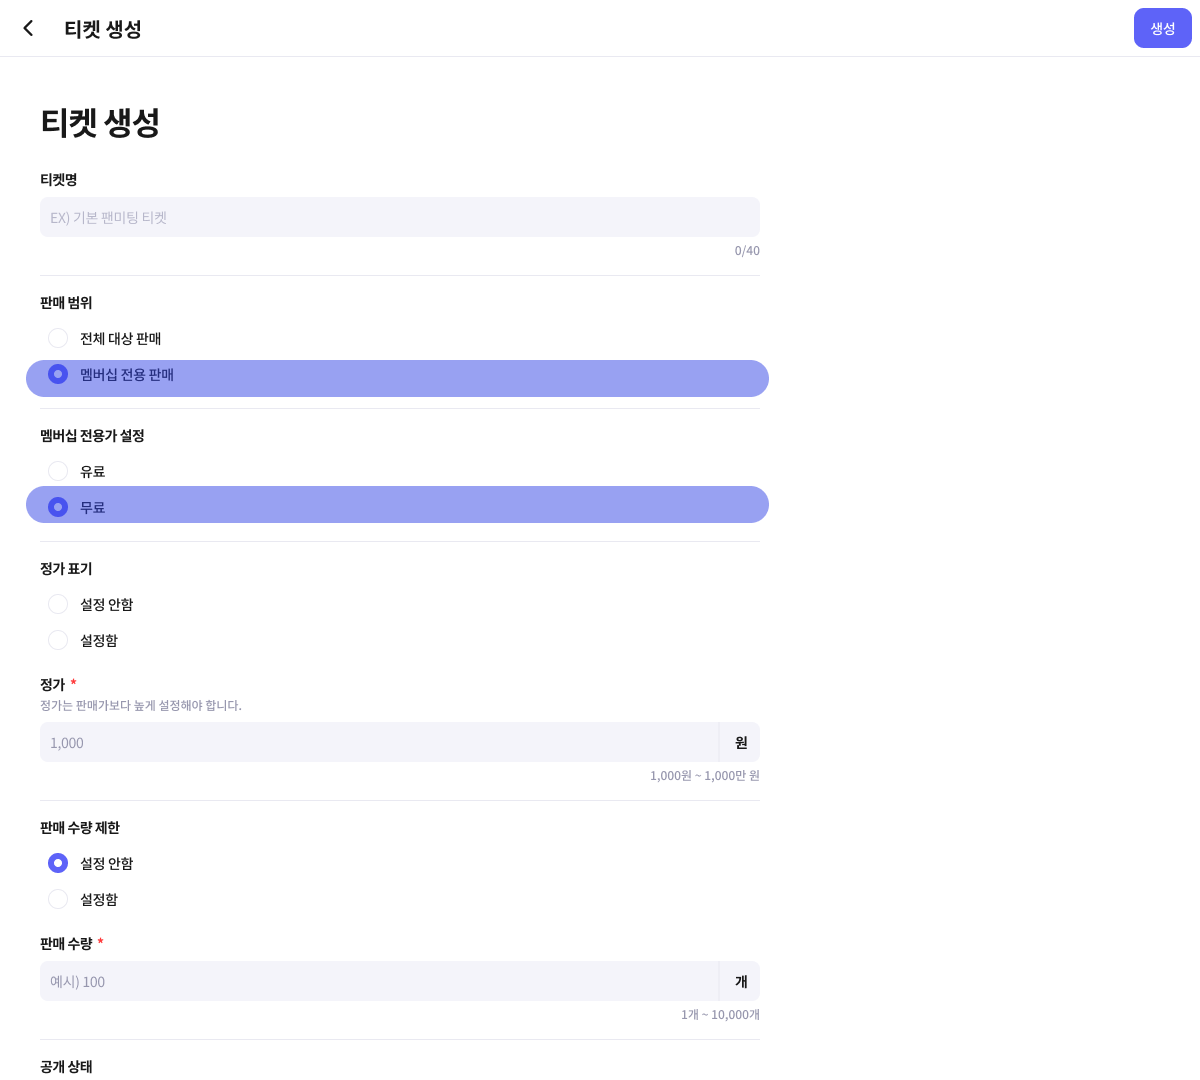Select 설정 안함 under 판매 수량 제한

click(x=58, y=863)
